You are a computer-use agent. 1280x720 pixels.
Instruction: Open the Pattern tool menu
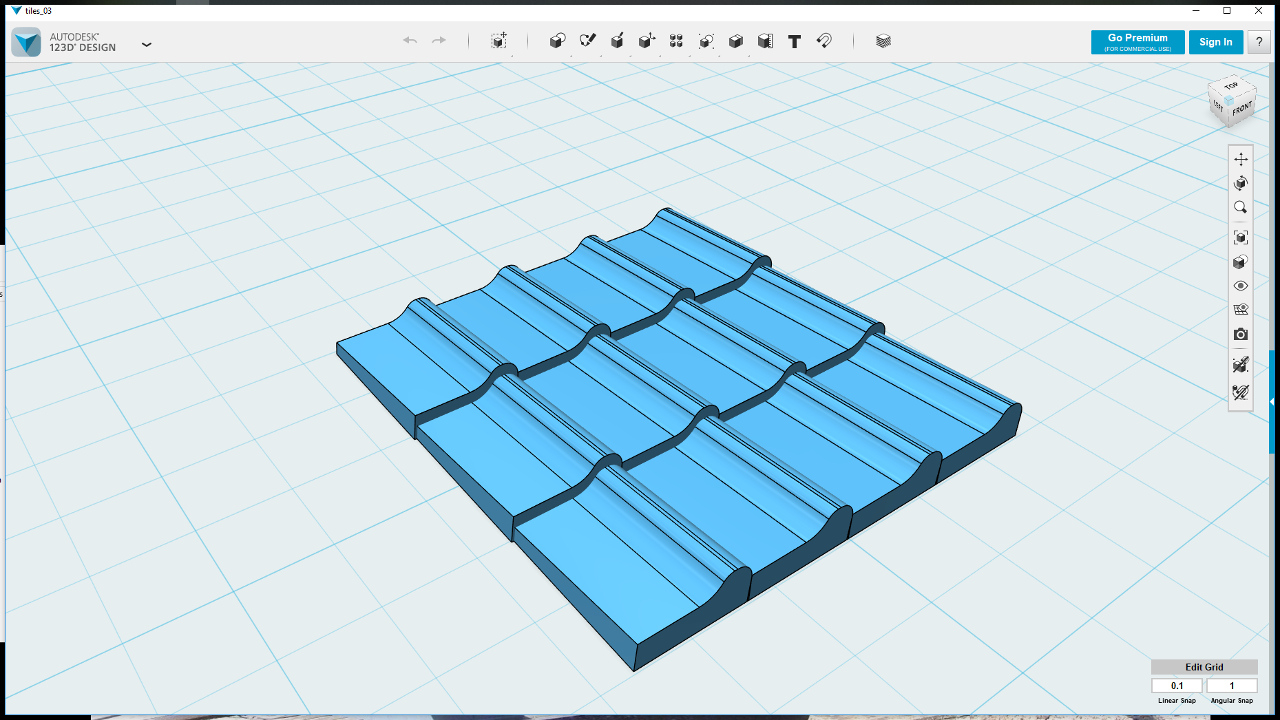tap(676, 41)
